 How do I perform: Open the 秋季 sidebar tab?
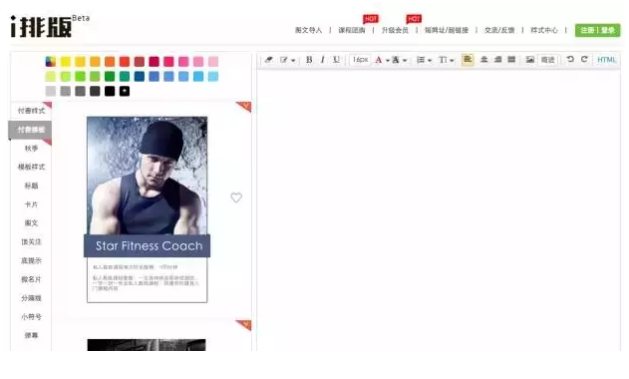click(x=31, y=148)
